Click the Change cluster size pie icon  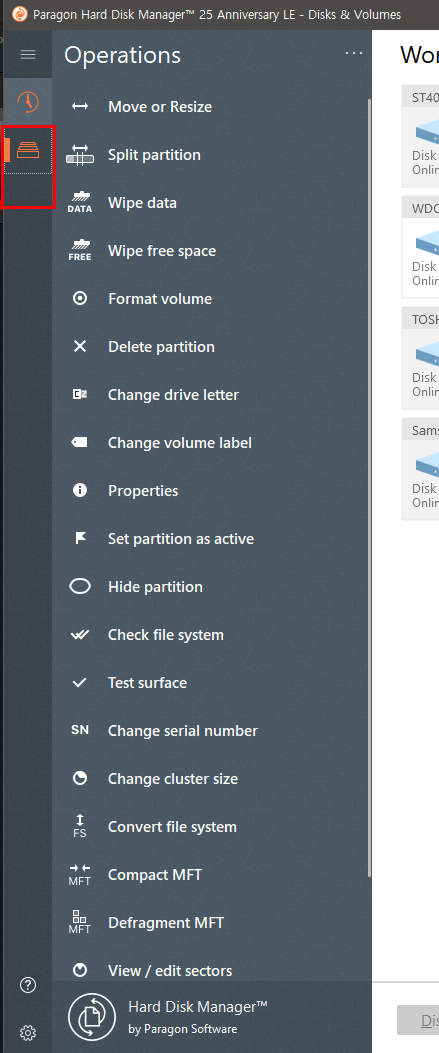coord(80,778)
